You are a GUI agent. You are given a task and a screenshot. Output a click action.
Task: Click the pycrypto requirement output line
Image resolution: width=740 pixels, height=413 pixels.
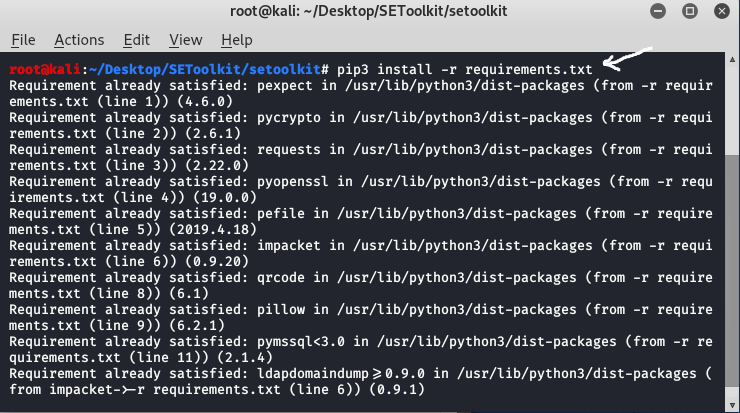(358, 118)
